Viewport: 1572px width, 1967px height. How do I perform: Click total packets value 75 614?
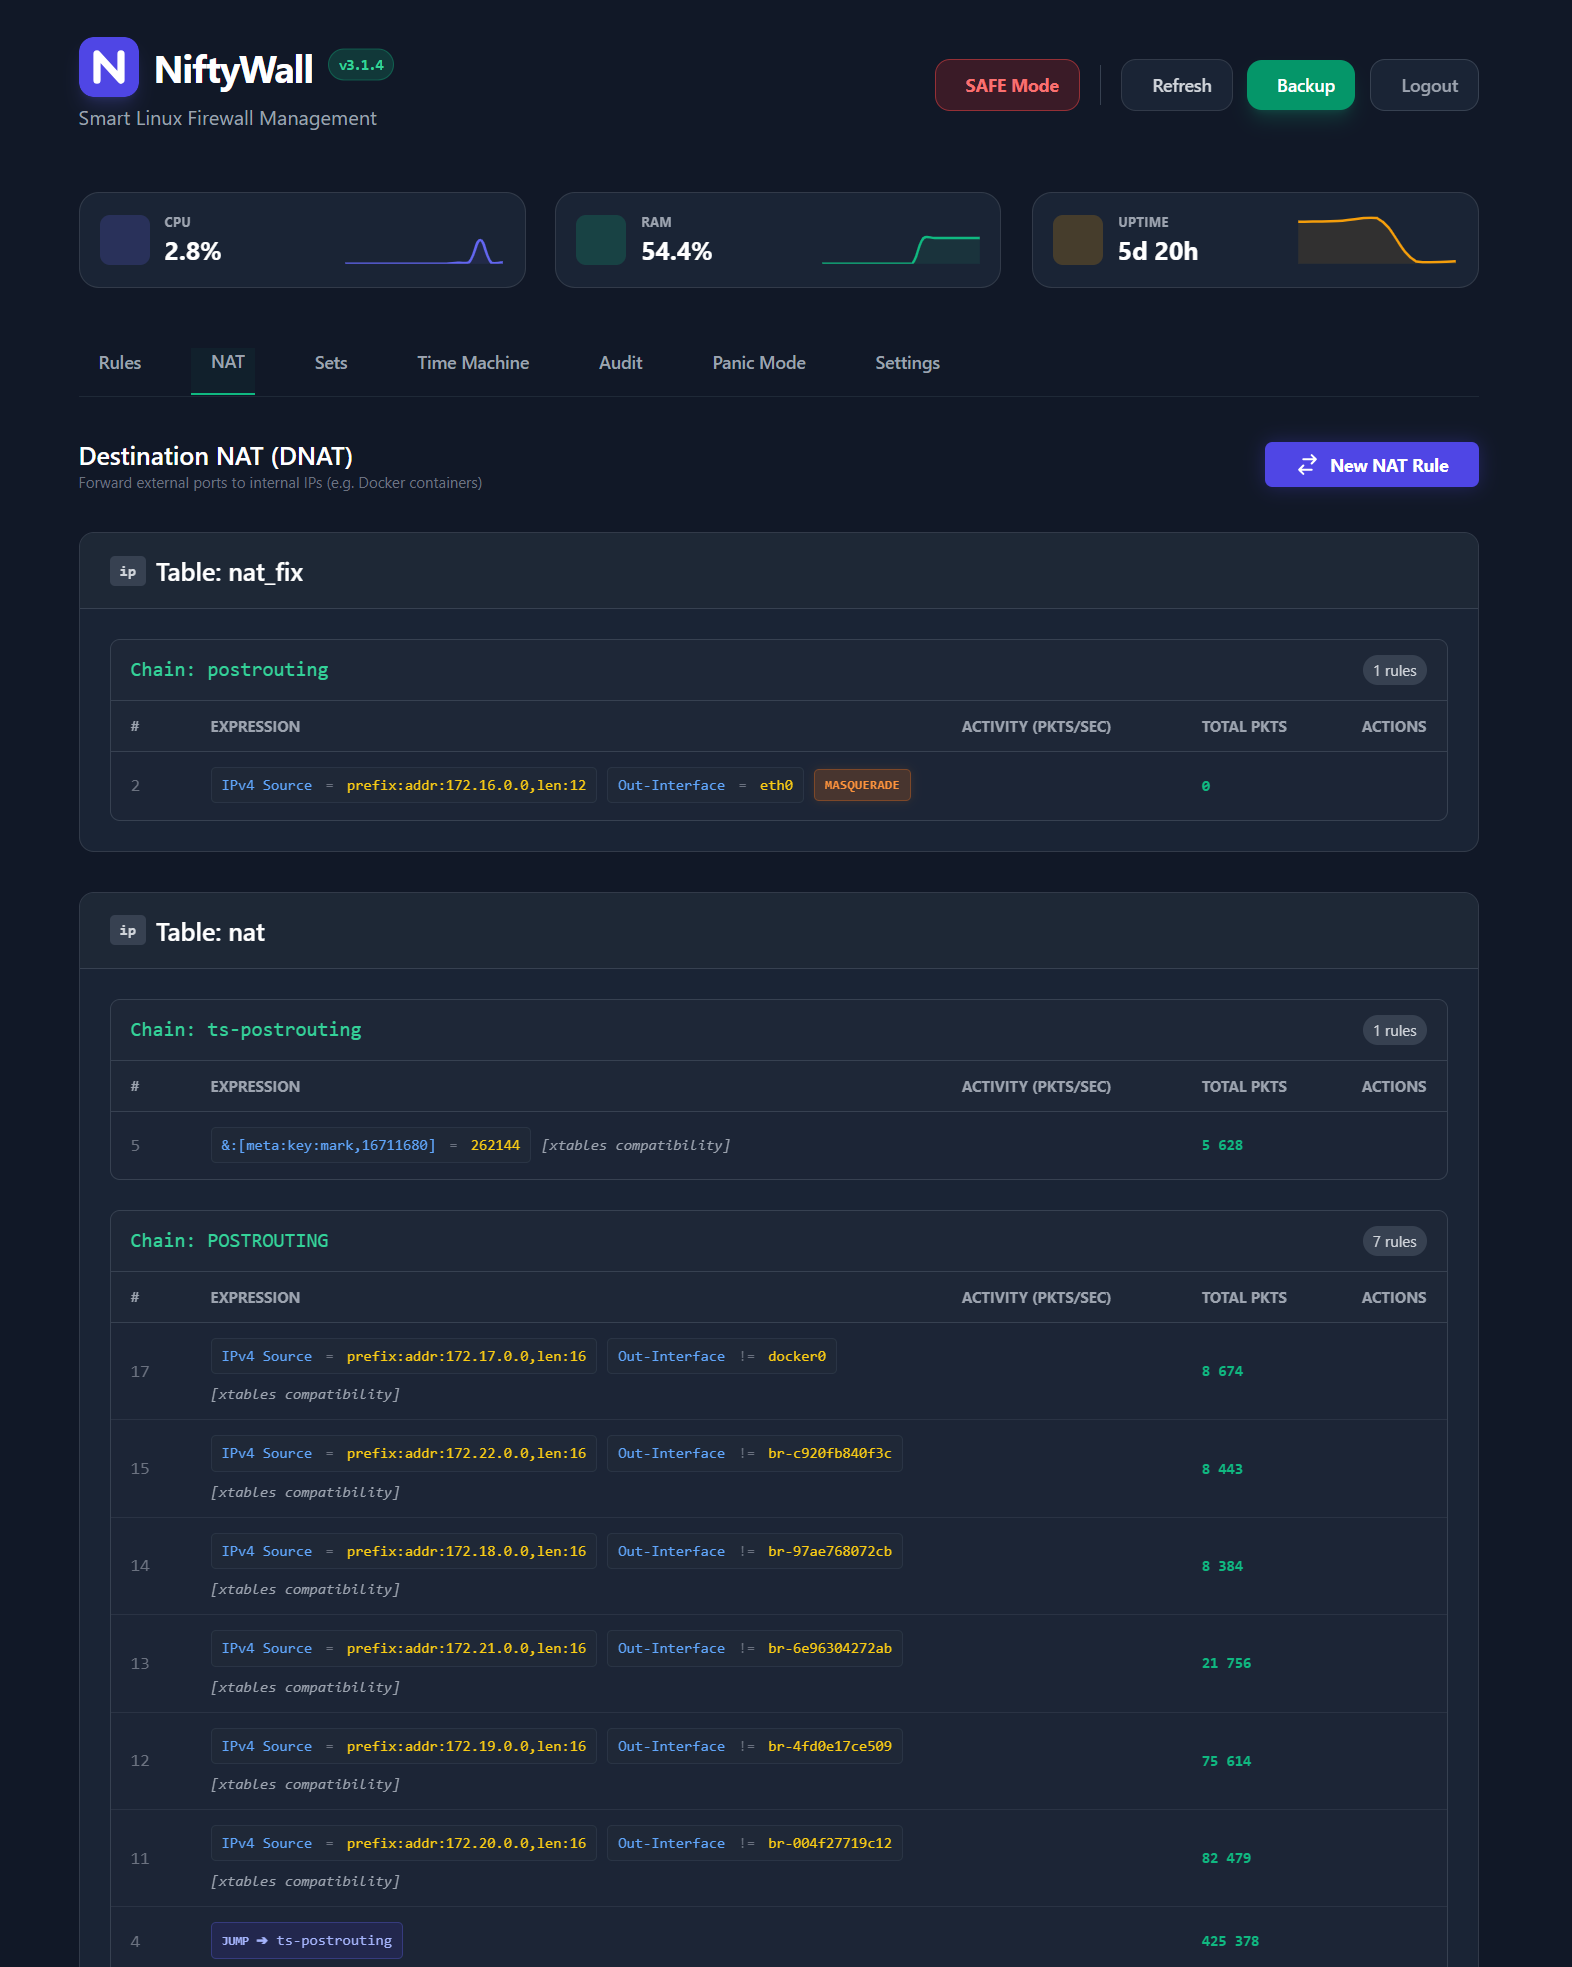click(1226, 1761)
